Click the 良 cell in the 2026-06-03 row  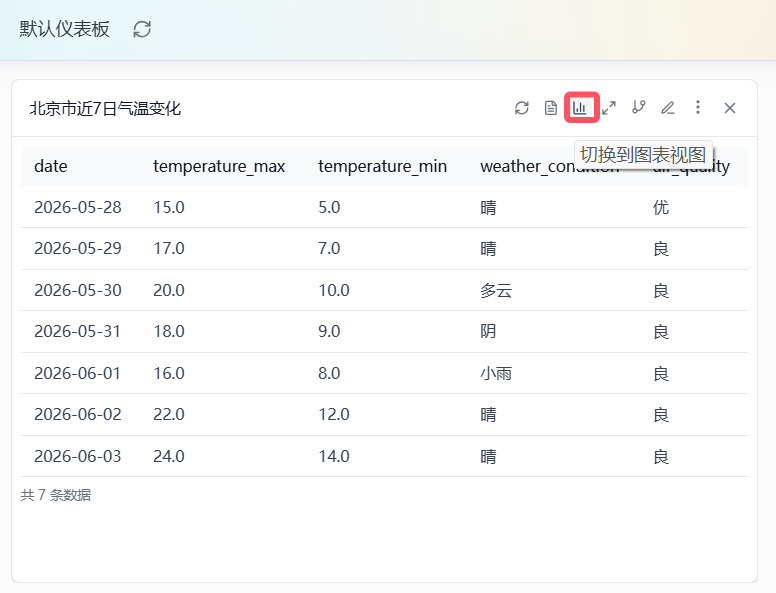pyautogui.click(x=661, y=456)
